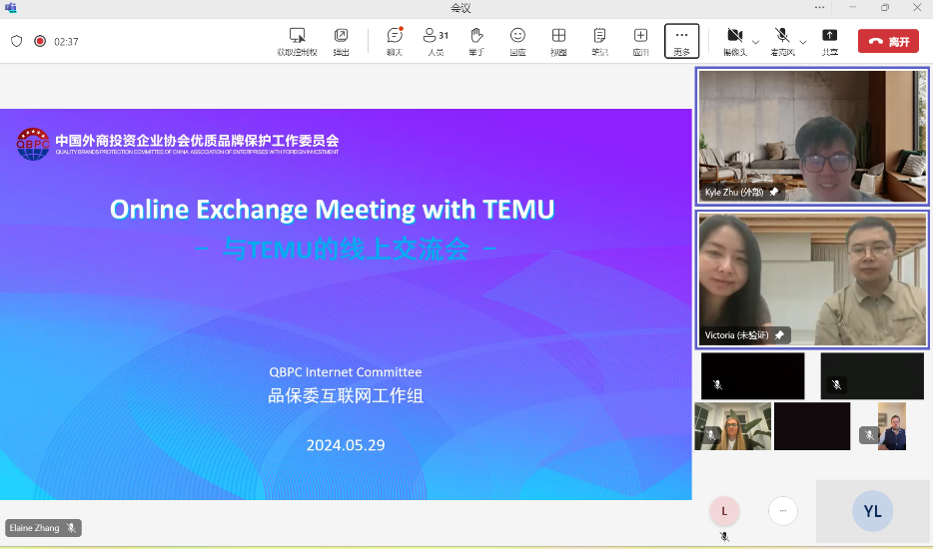Click the Elaine Zhang presenter label
The image size is (935, 550).
(x=35, y=528)
